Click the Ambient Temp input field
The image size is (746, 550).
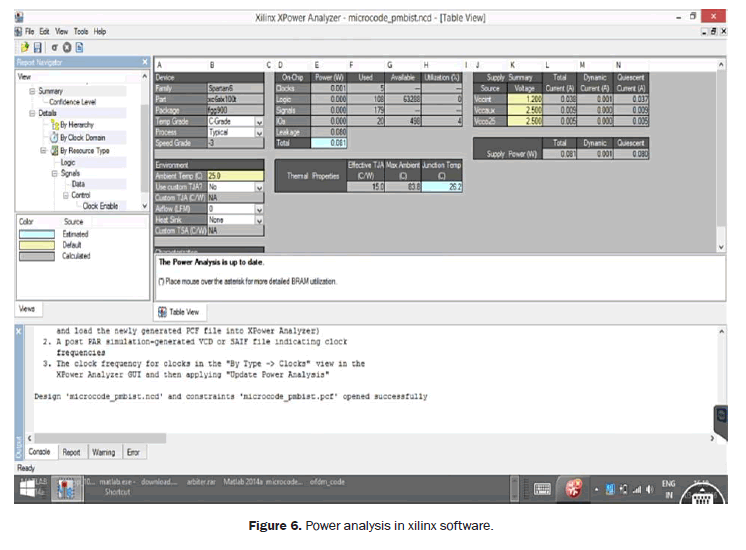[x=231, y=175]
